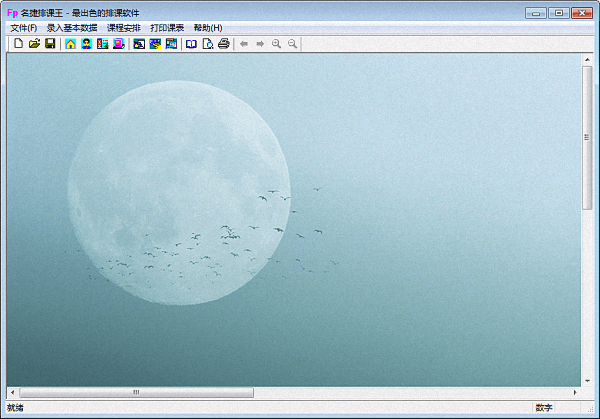Click the horizontal scrollbar right arrow

[574, 393]
